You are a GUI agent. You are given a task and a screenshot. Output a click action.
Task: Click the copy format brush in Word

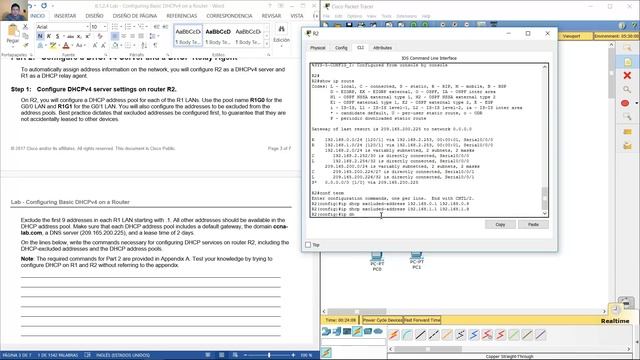[x=25, y=45]
